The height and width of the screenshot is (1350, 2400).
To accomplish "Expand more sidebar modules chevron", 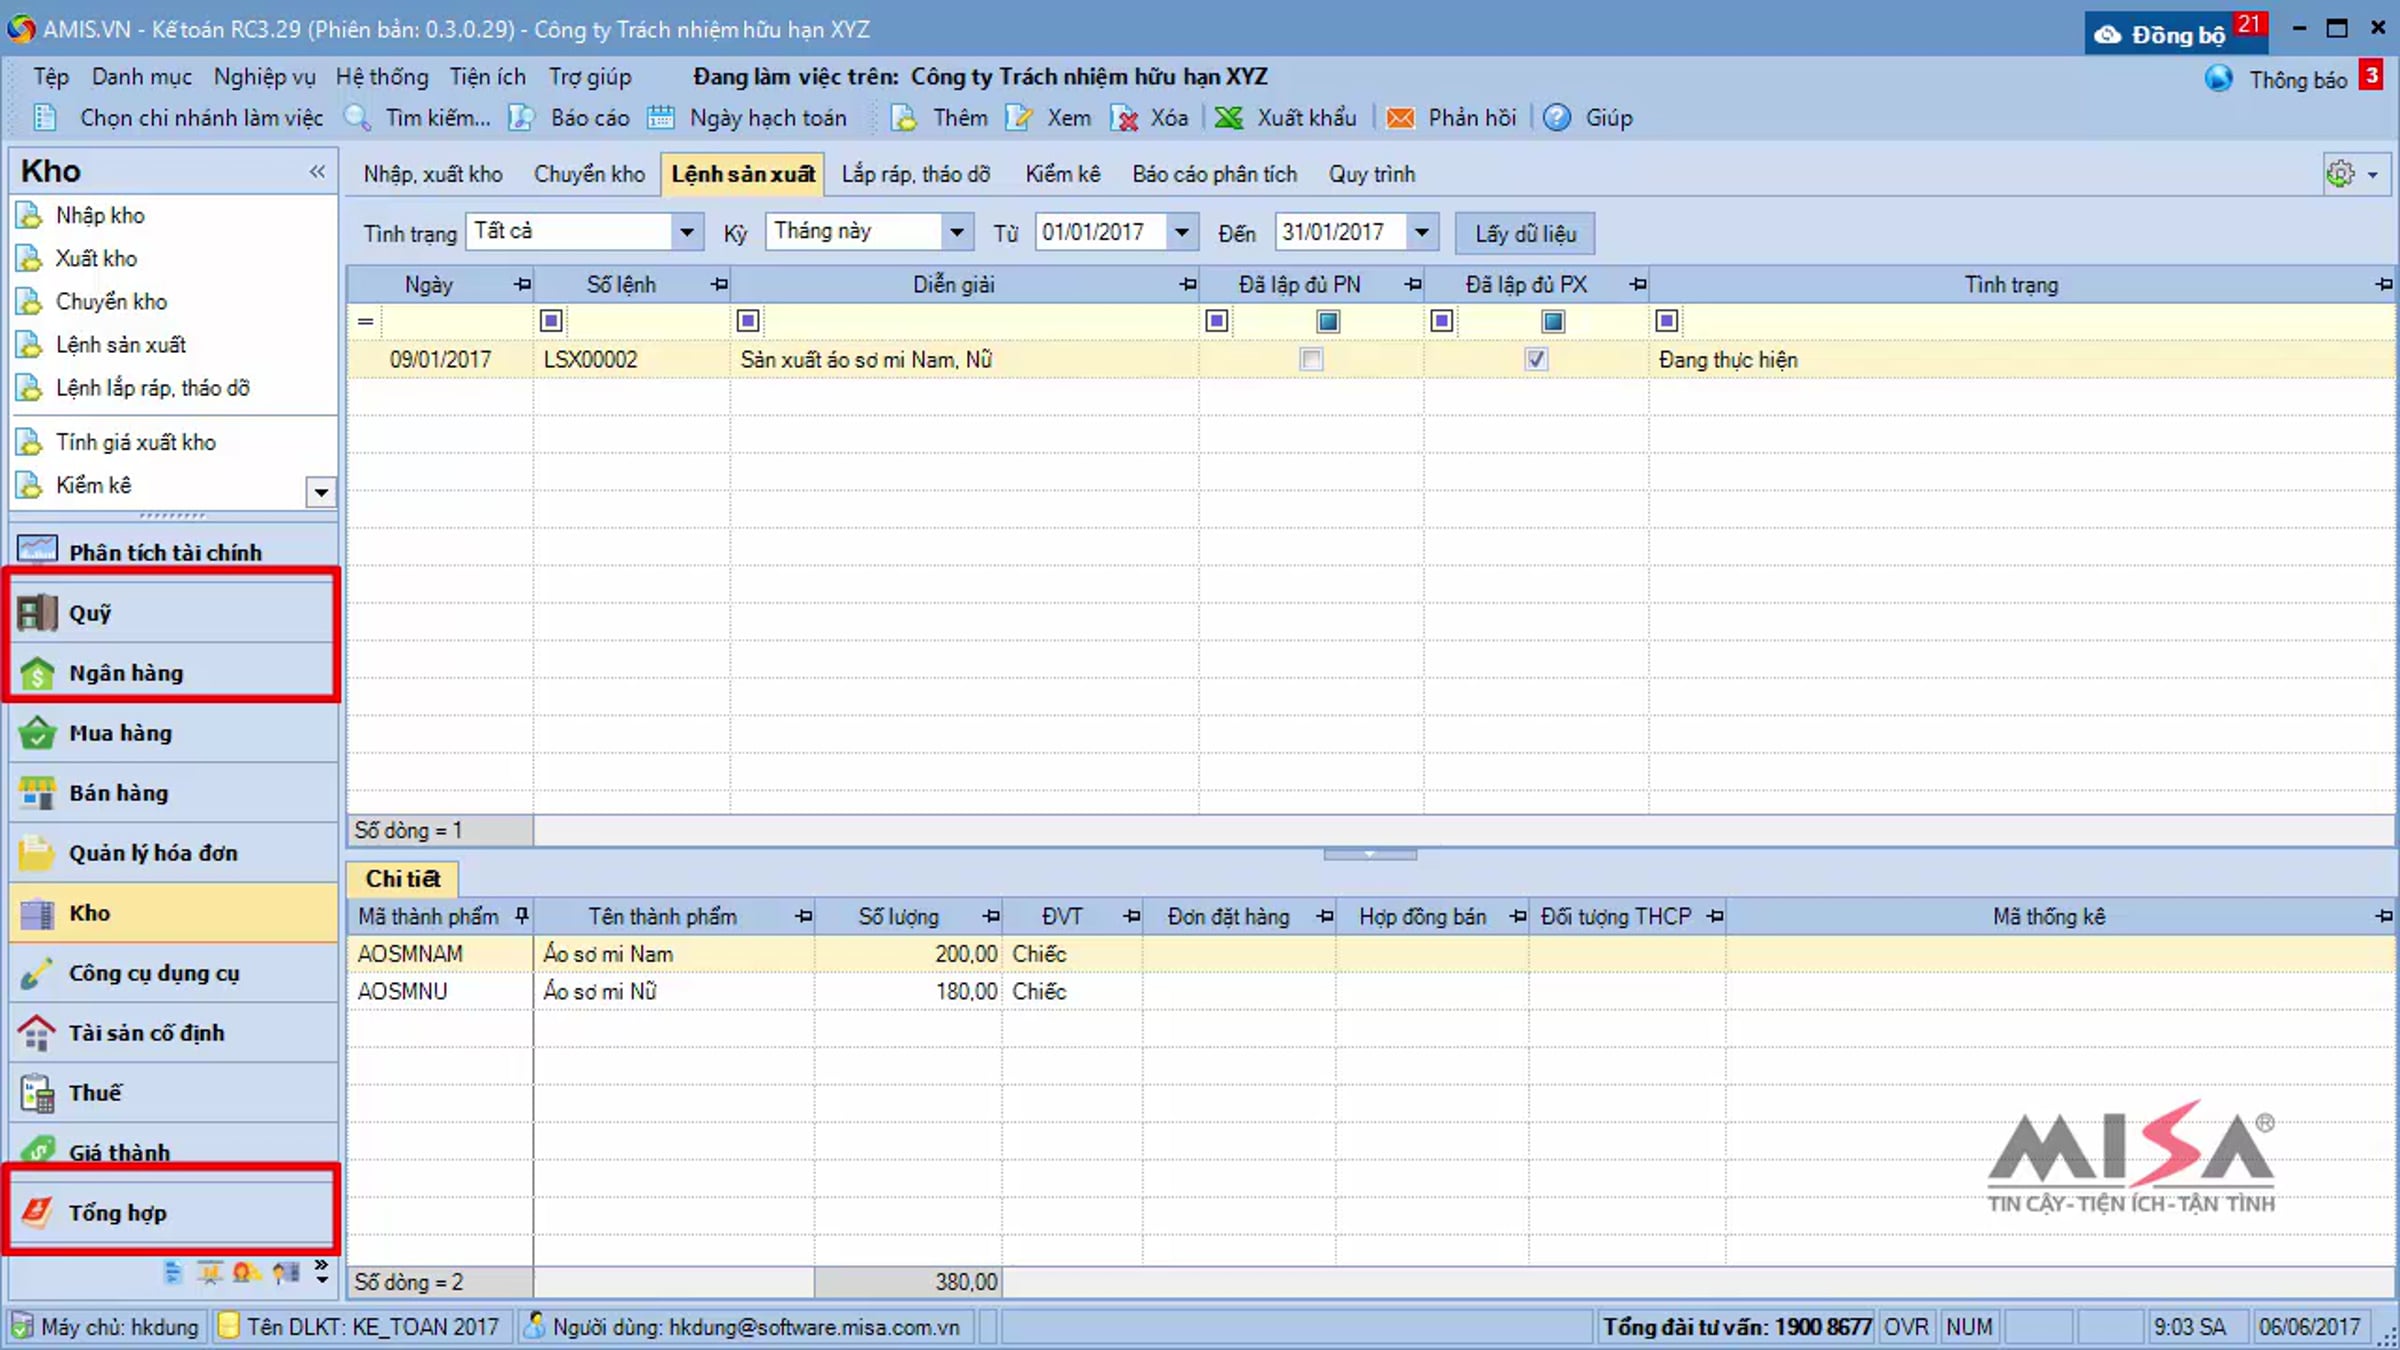I will point(321,1272).
